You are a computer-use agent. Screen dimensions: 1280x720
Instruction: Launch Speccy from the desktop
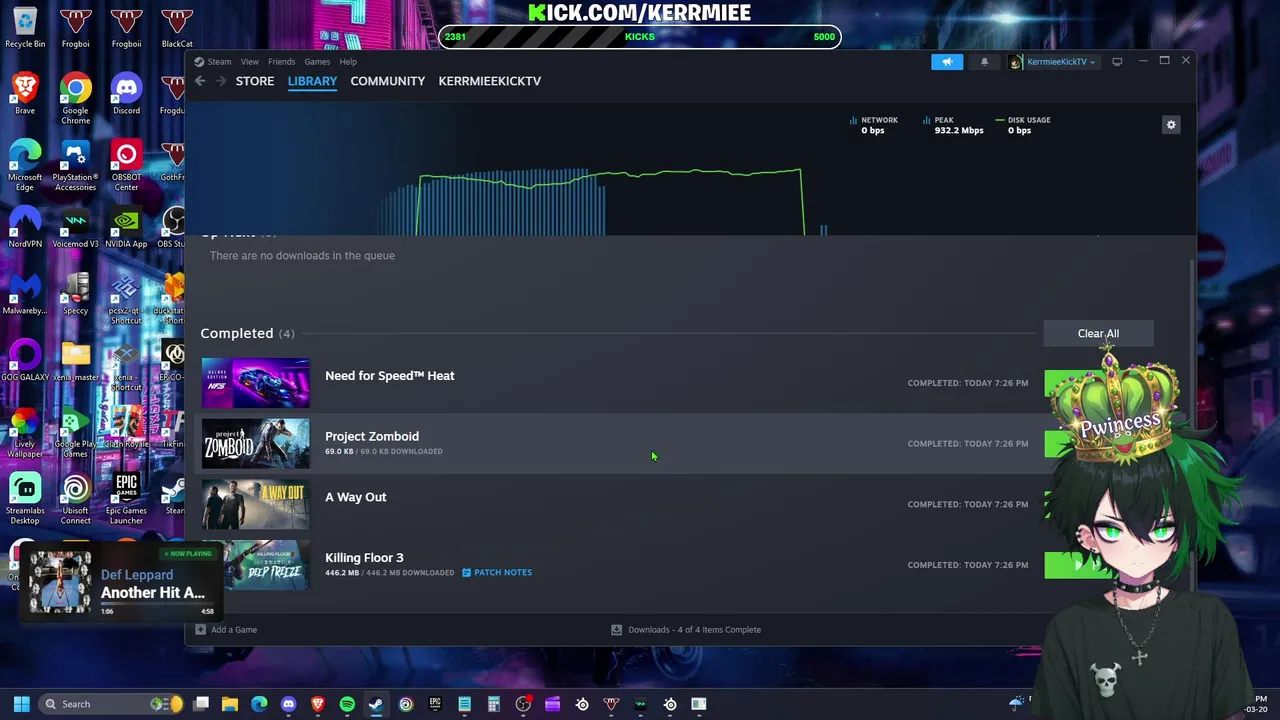(75, 294)
